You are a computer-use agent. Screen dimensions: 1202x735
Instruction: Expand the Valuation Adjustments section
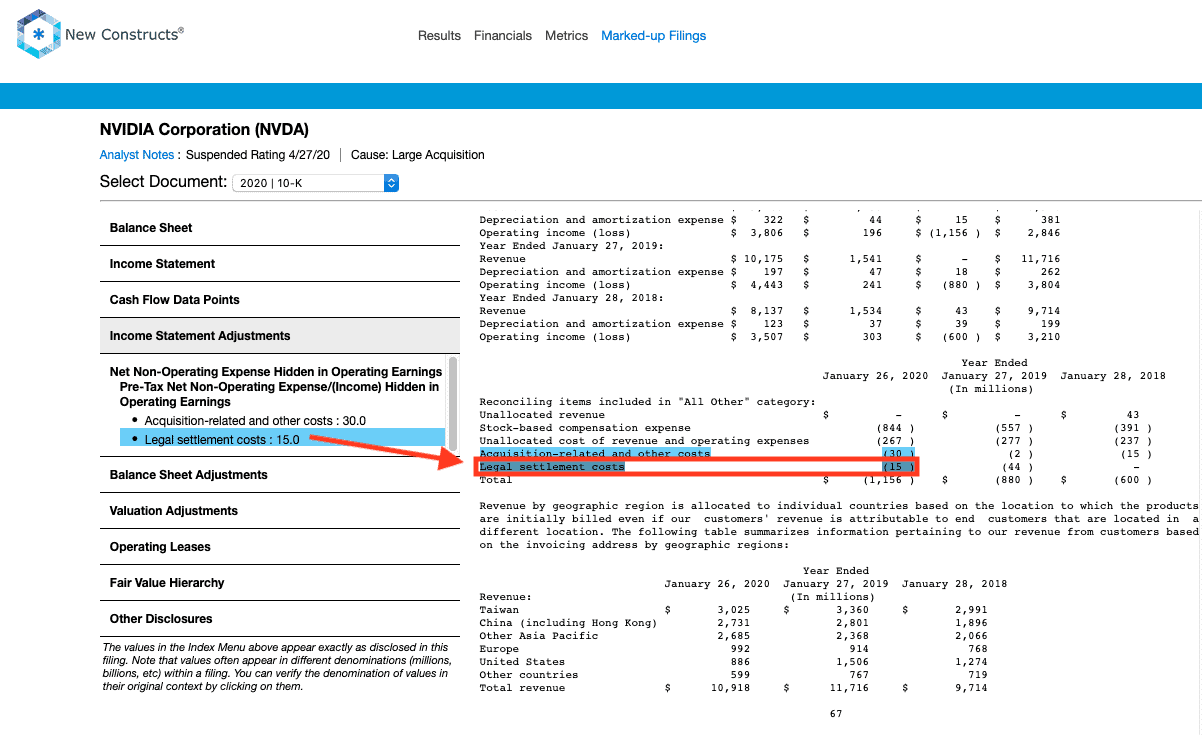[280, 511]
